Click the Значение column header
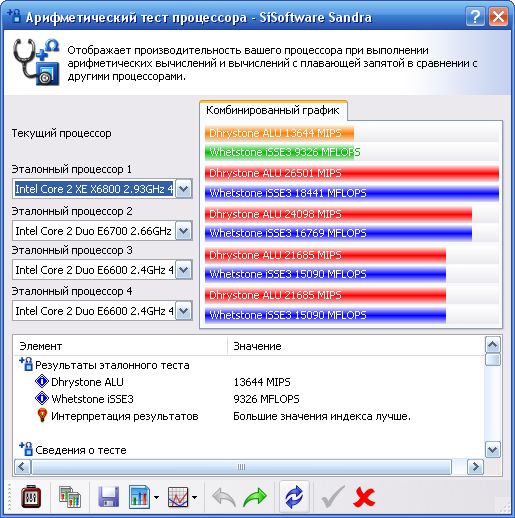The width and height of the screenshot is (515, 518). click(257, 346)
